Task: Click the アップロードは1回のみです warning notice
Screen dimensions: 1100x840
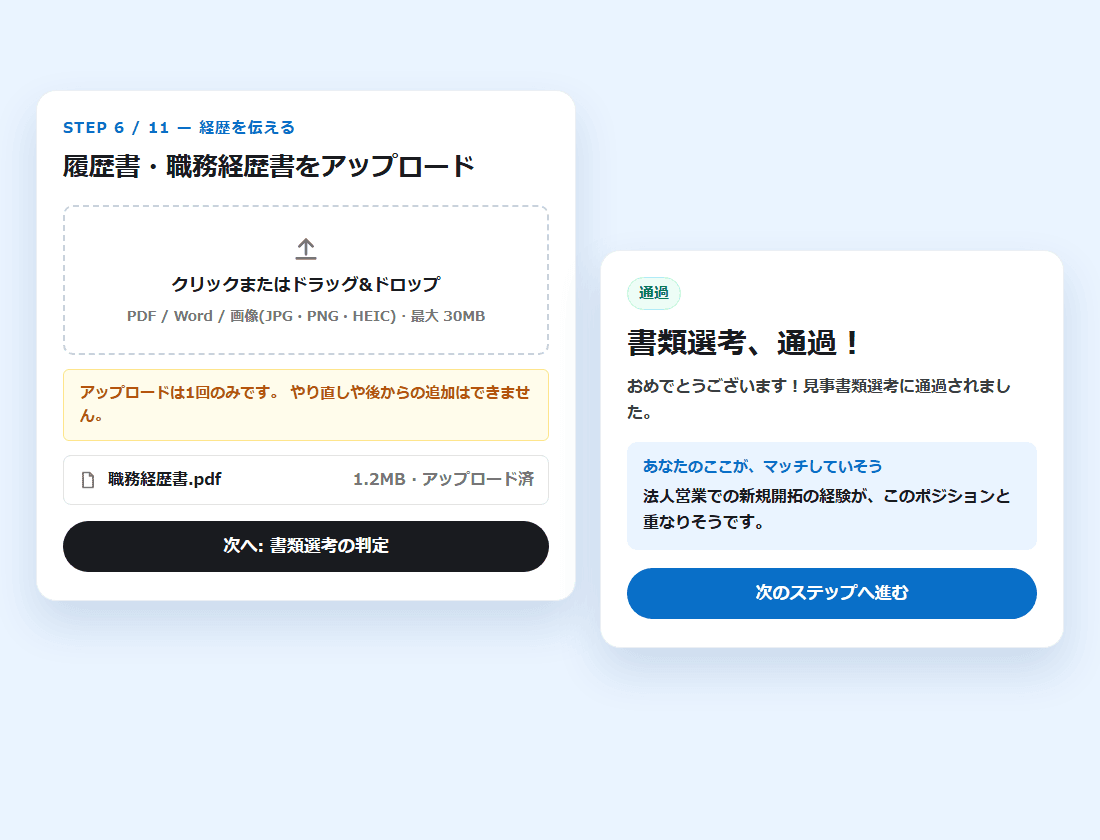Action: coord(306,405)
